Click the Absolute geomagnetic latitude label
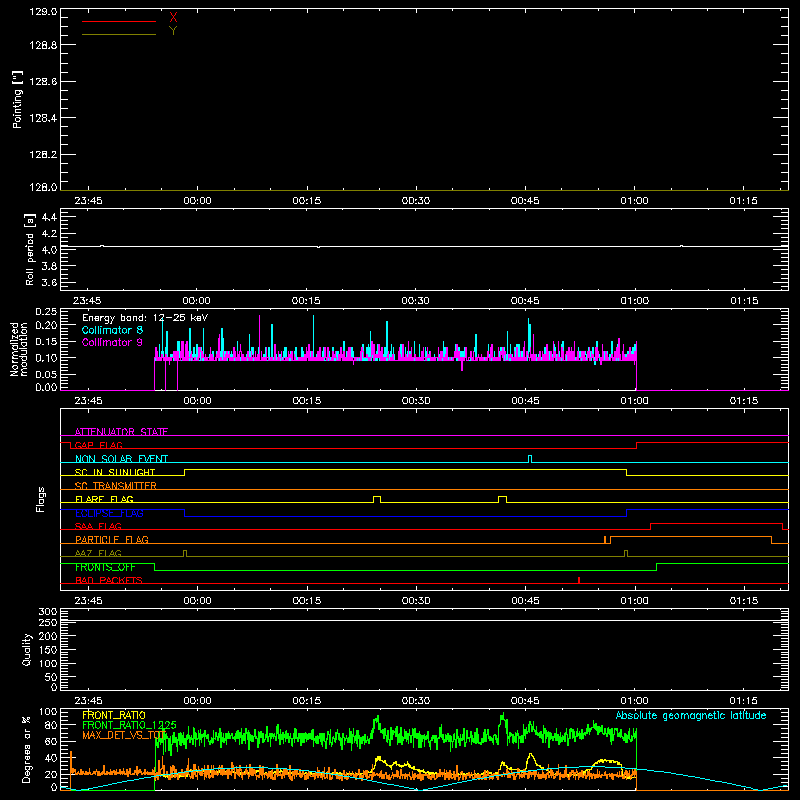Screen dimensions: 800x800 [691, 715]
